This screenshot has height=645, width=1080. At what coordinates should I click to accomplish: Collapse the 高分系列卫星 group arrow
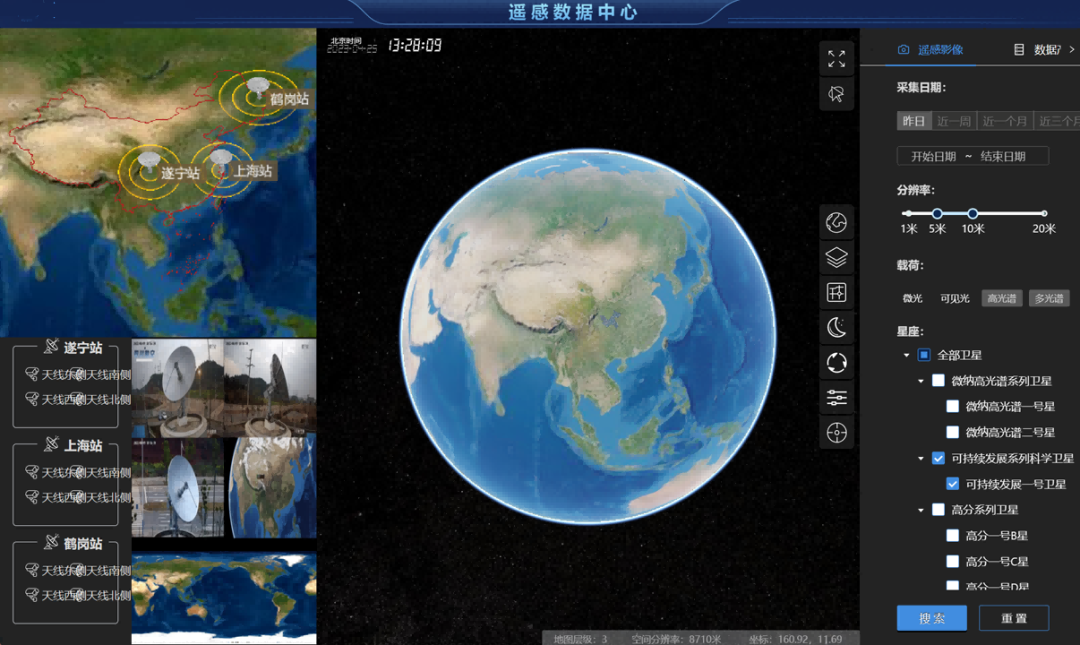tap(921, 510)
